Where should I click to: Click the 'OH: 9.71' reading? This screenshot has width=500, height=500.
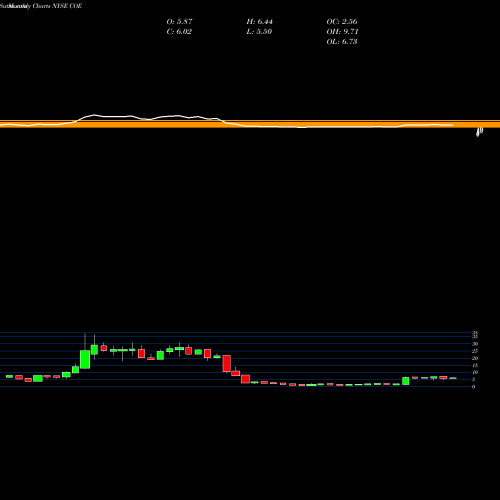pyautogui.click(x=342, y=31)
